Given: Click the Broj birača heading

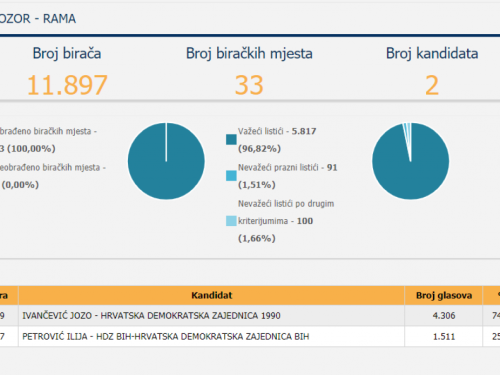Looking at the screenshot, I should point(67,54).
